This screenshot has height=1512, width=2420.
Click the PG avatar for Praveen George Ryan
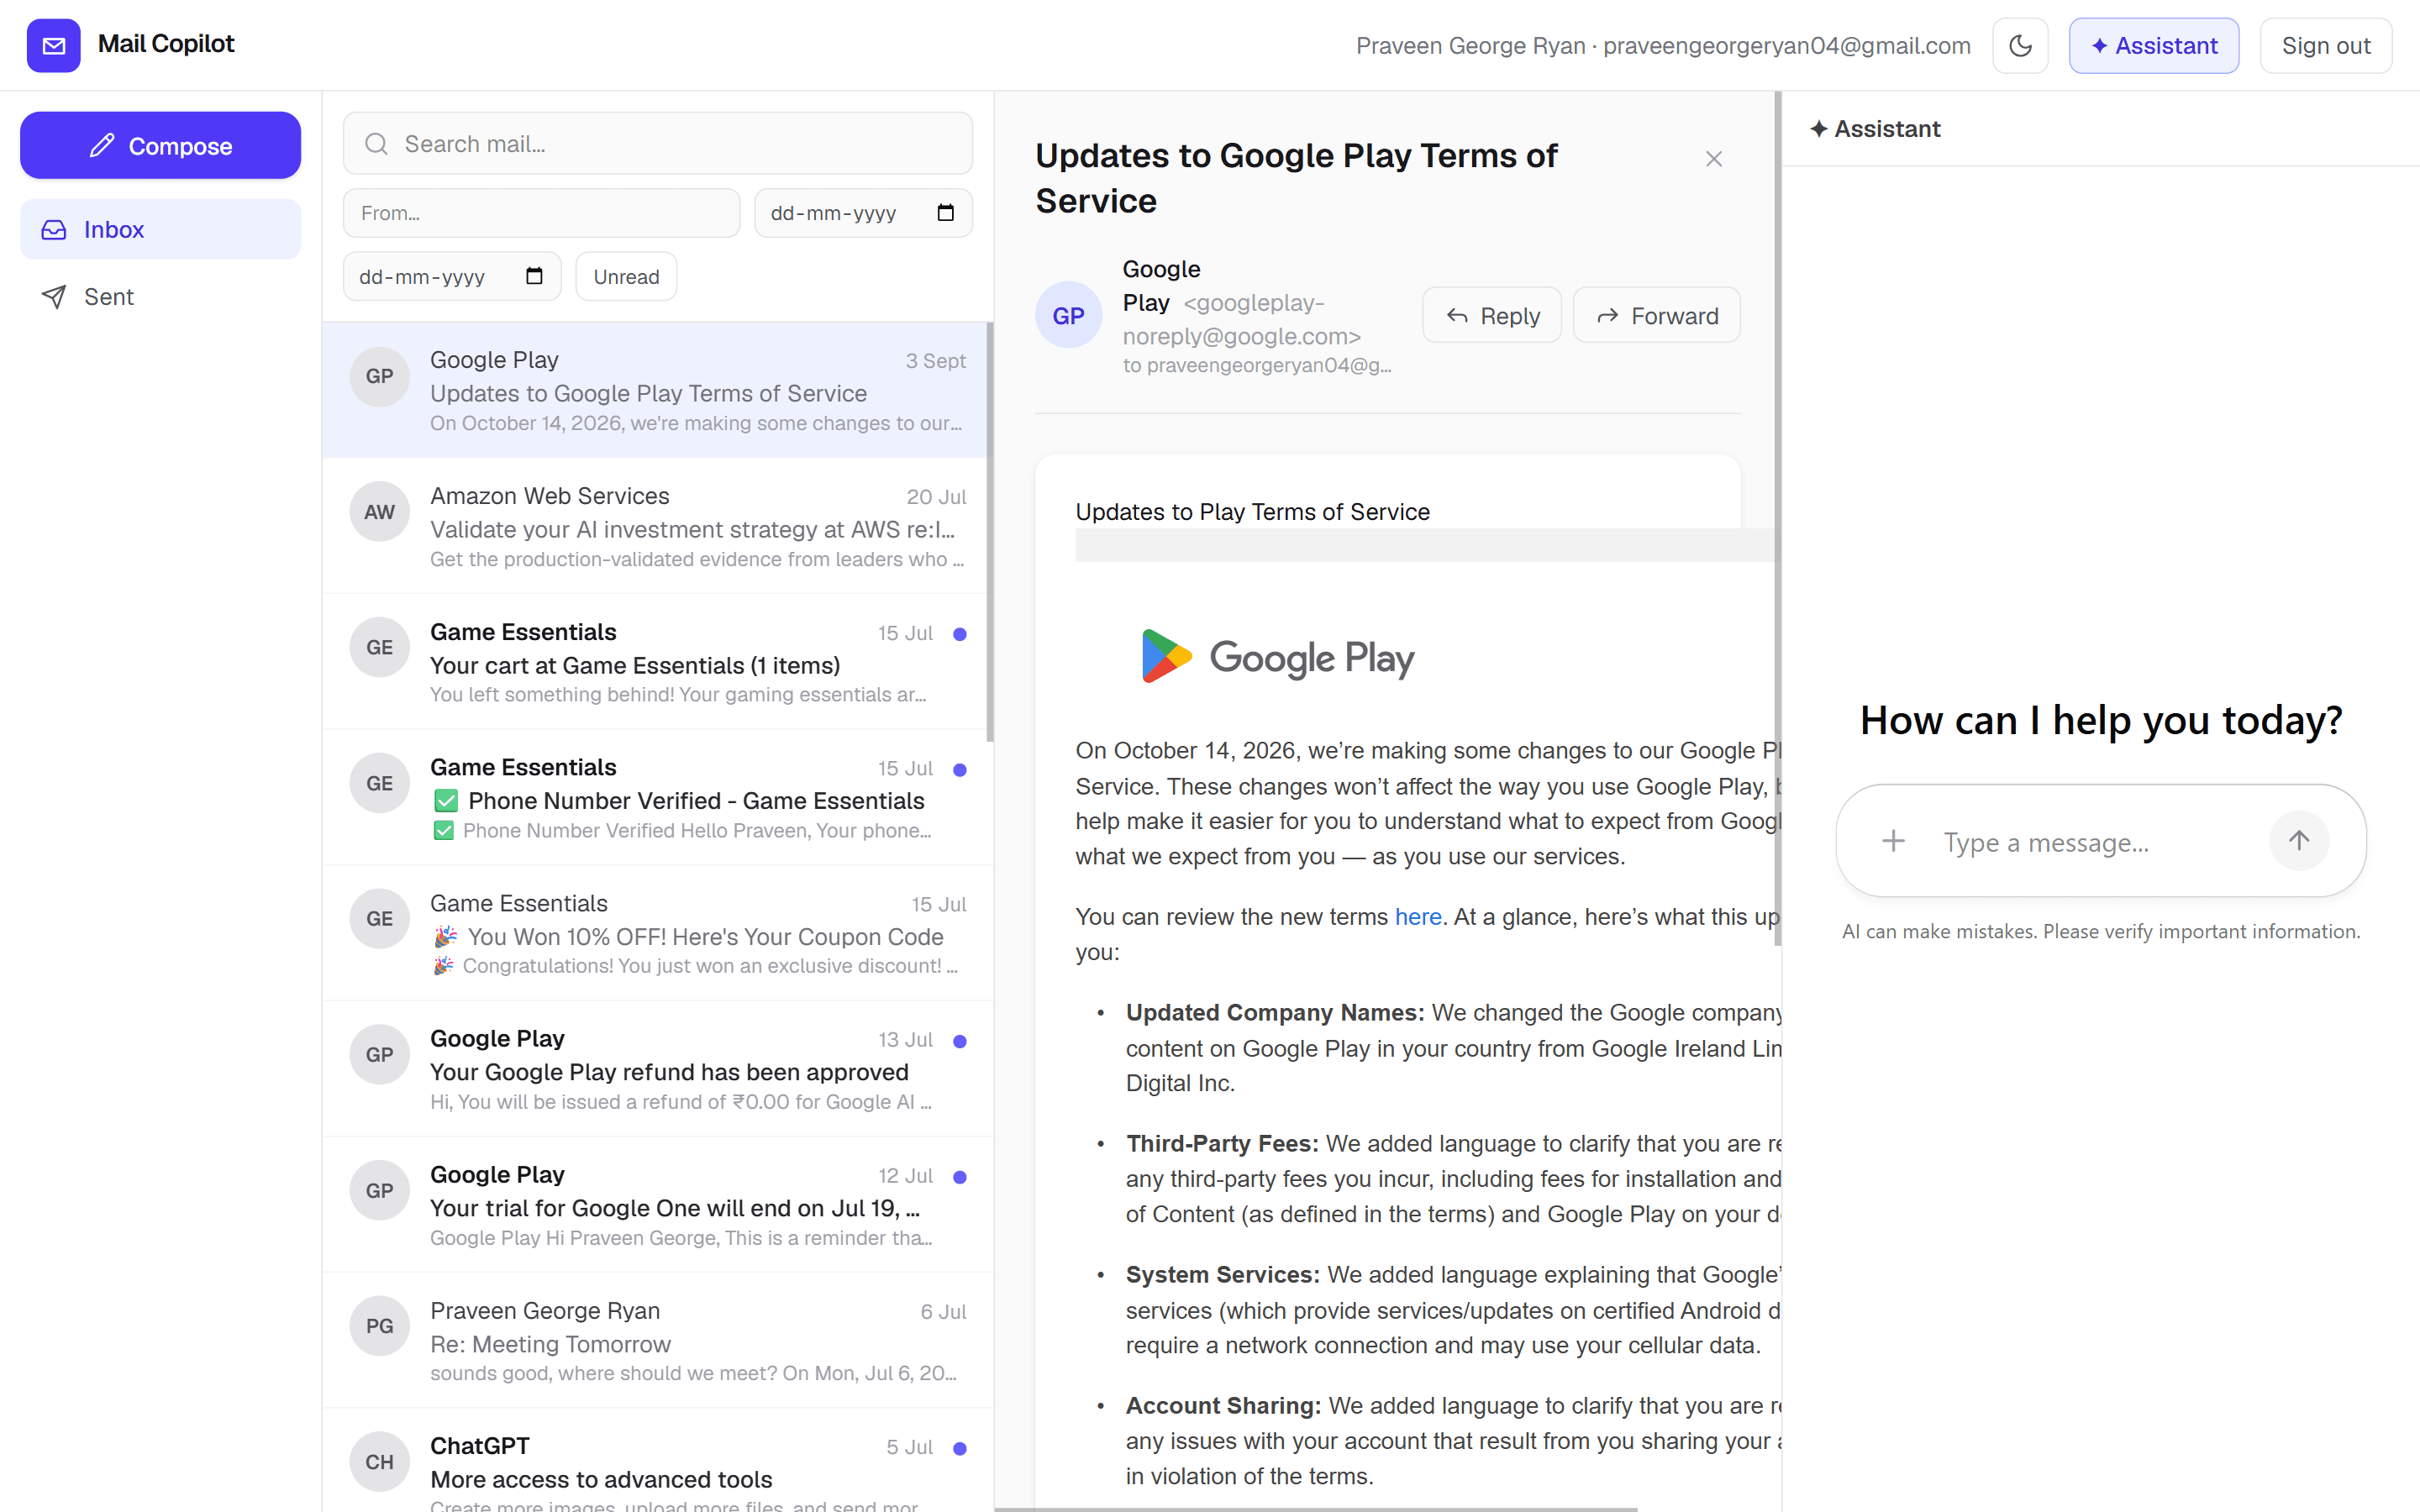[x=379, y=1326]
